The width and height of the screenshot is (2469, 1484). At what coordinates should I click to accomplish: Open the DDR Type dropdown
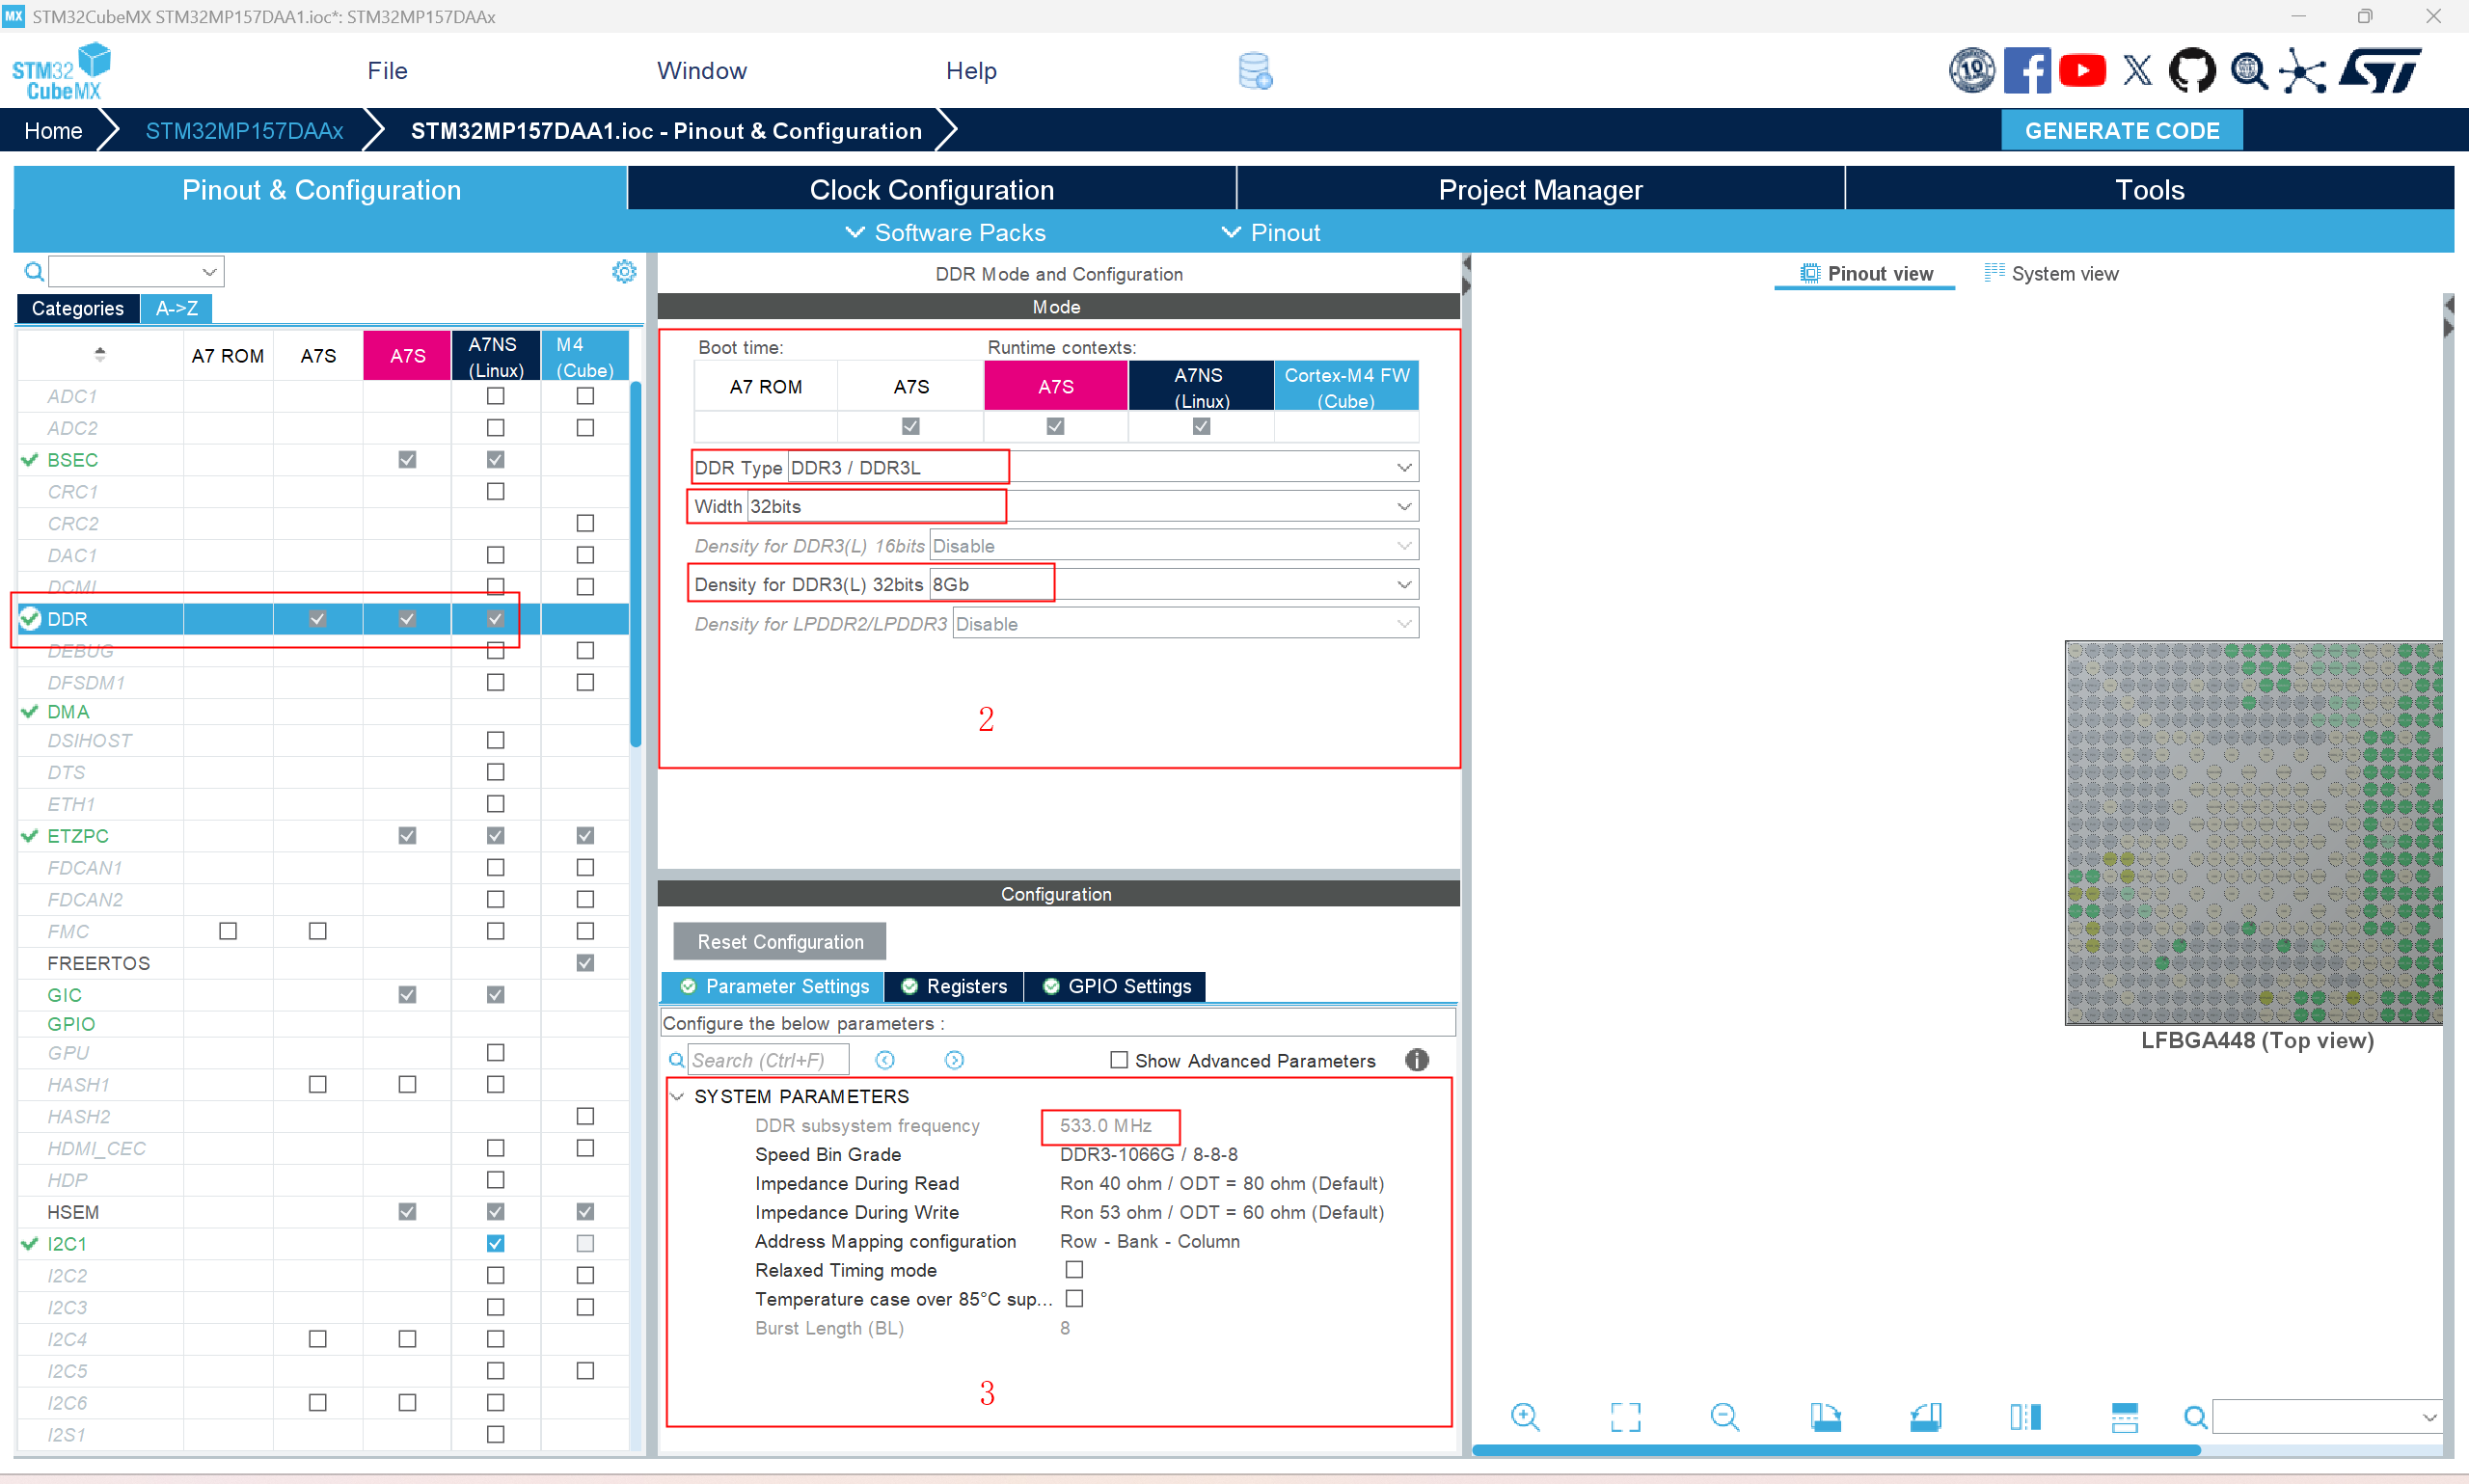1403,468
